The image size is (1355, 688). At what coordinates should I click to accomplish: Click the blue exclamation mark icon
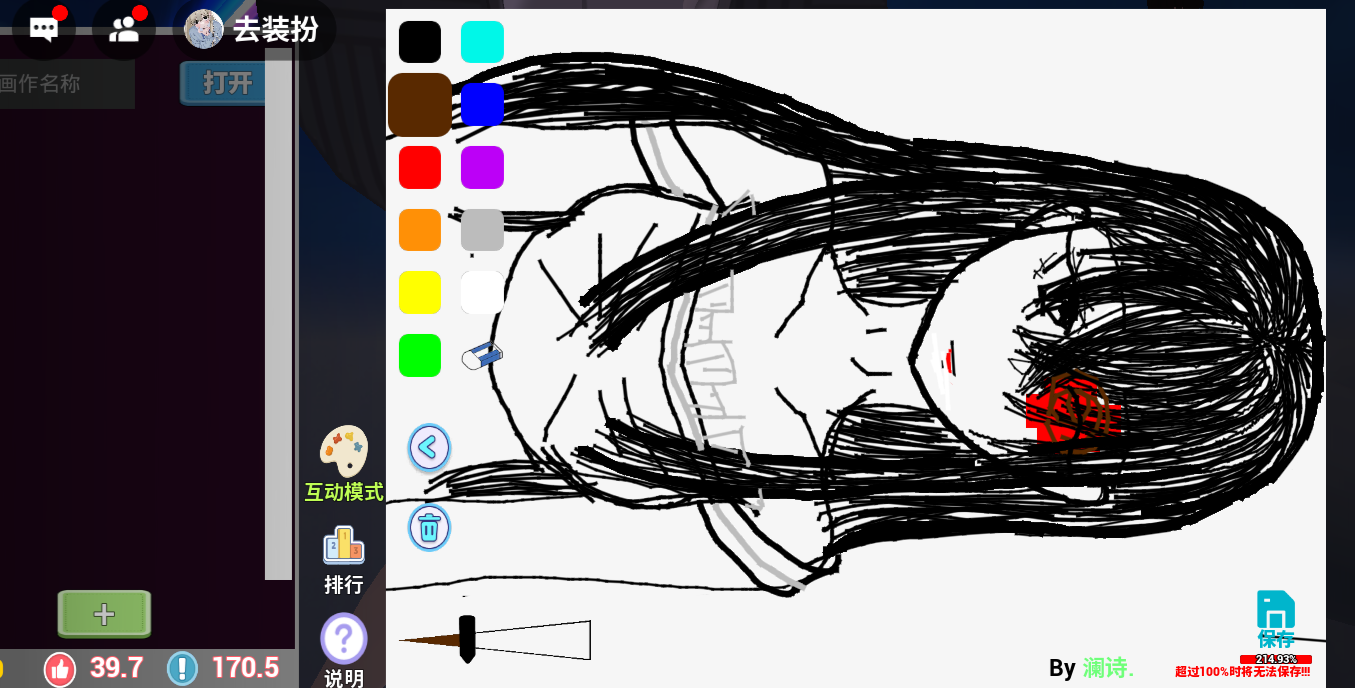point(182,668)
